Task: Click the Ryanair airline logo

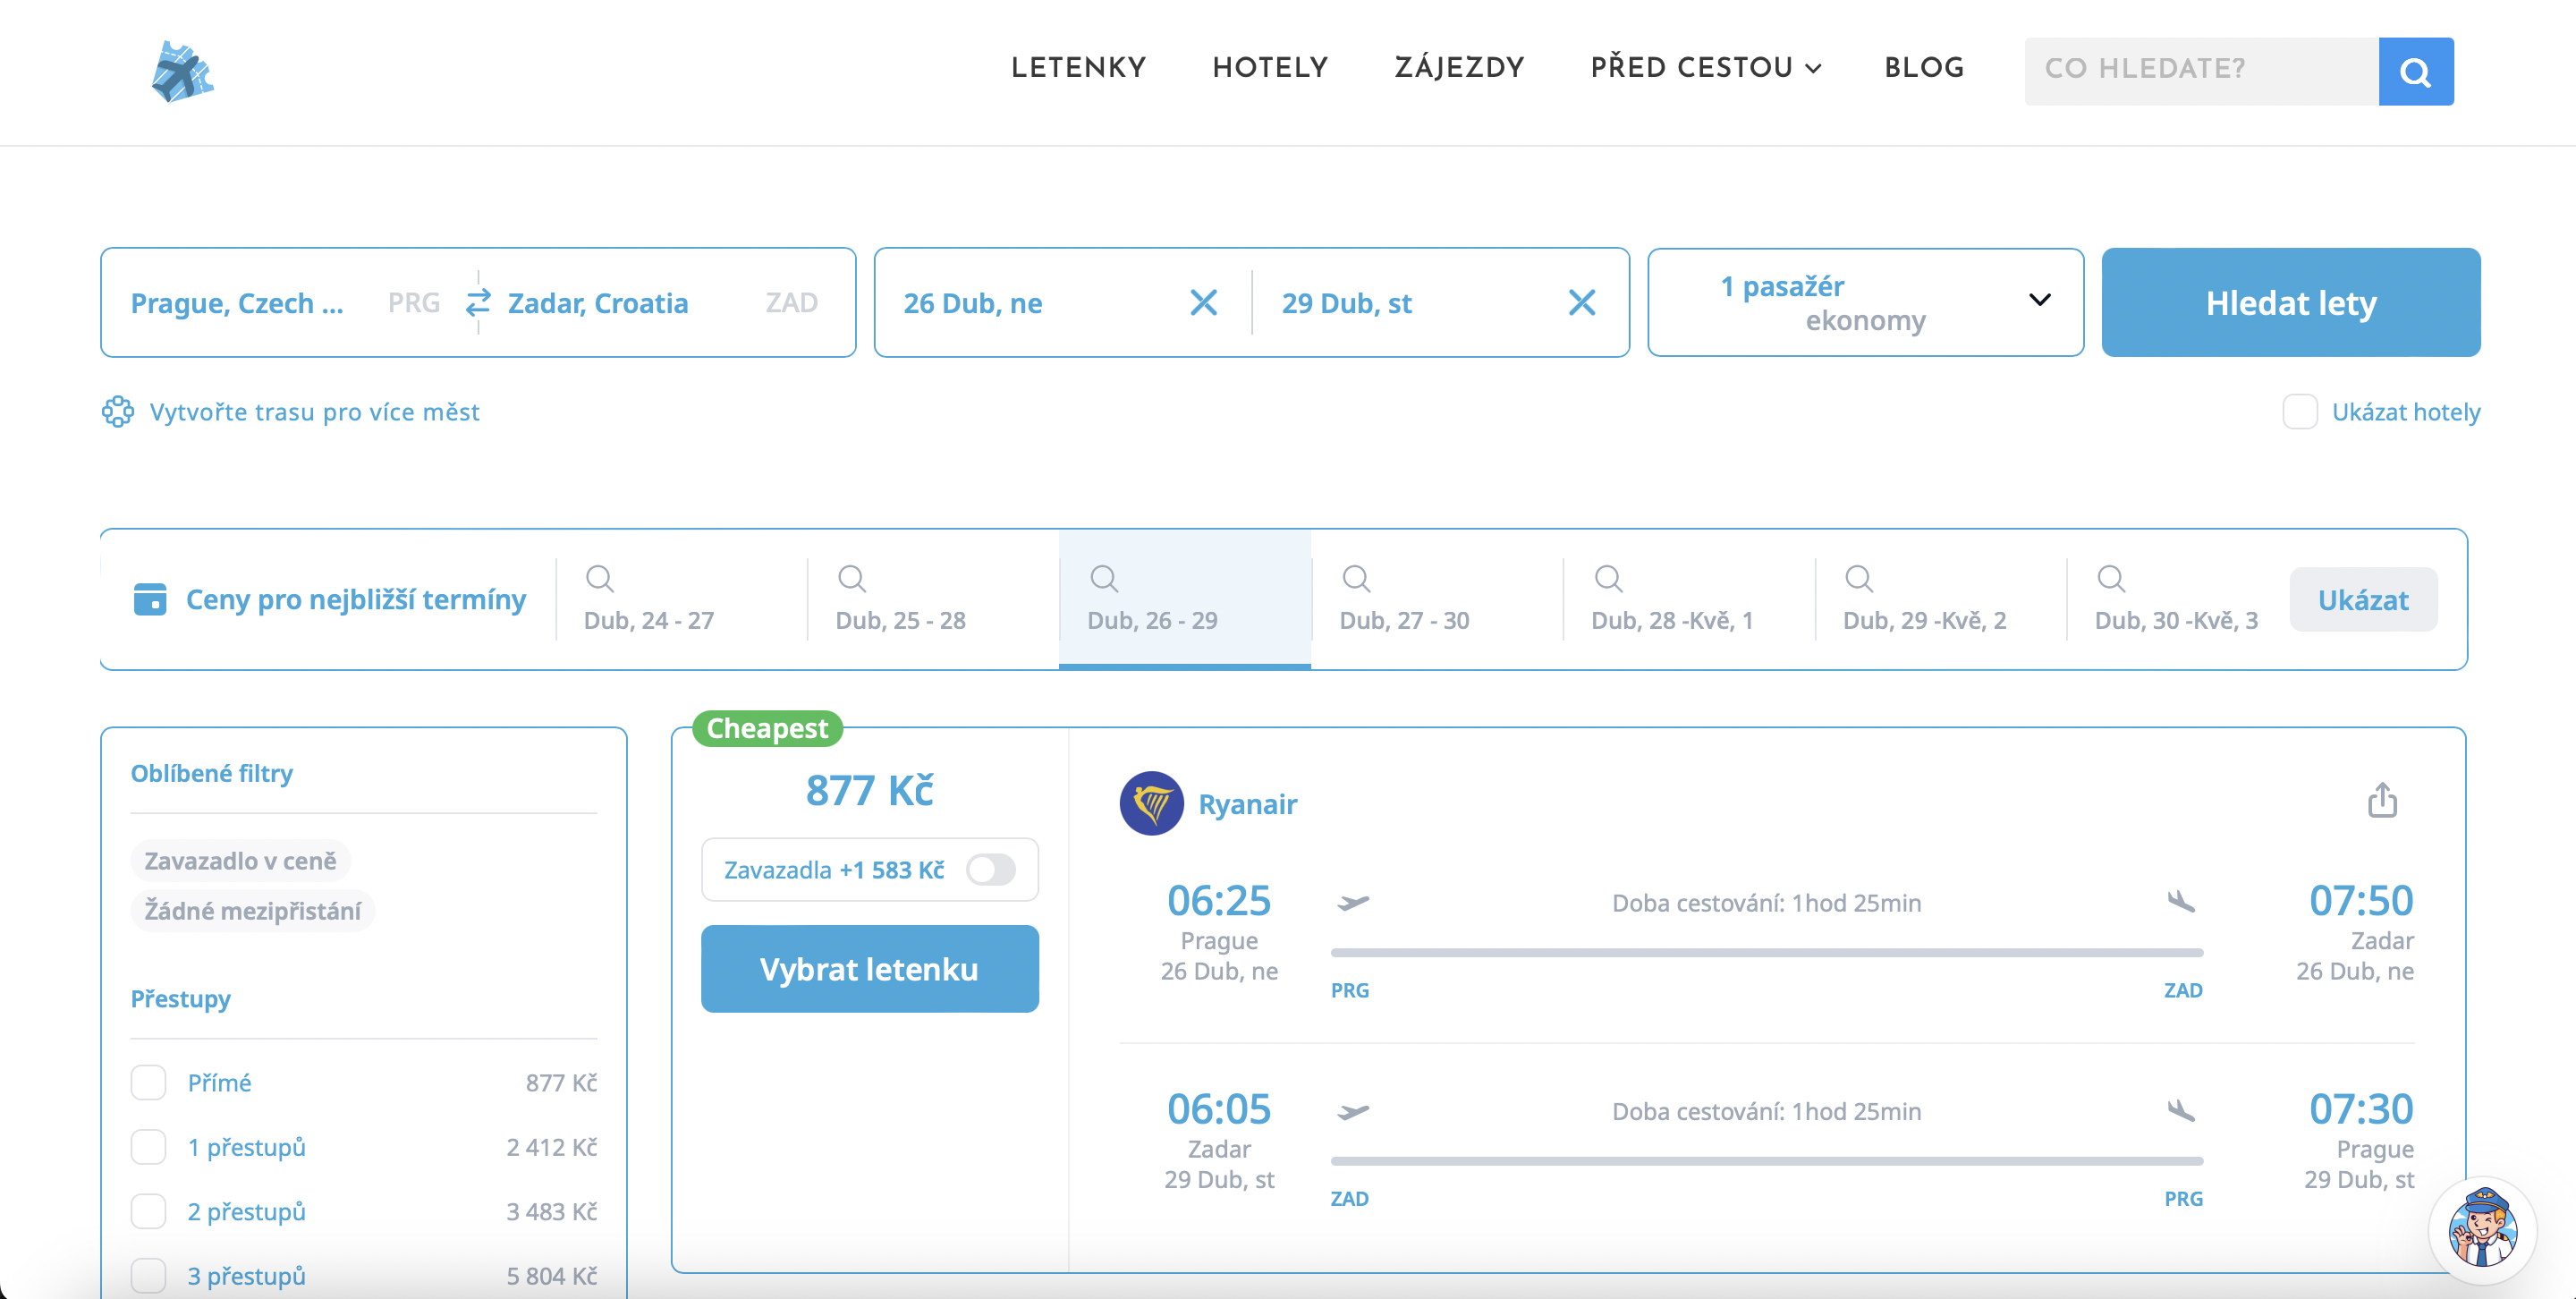Action: point(1151,803)
